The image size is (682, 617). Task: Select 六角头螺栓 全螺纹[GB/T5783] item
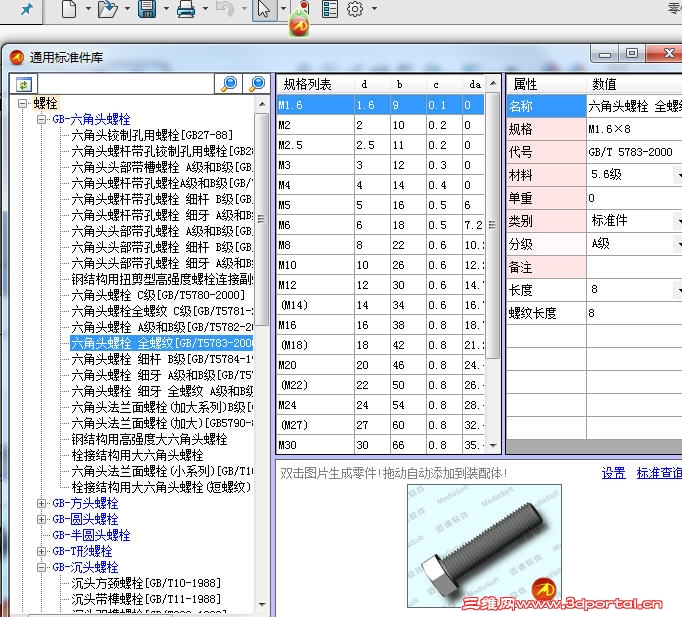point(162,343)
